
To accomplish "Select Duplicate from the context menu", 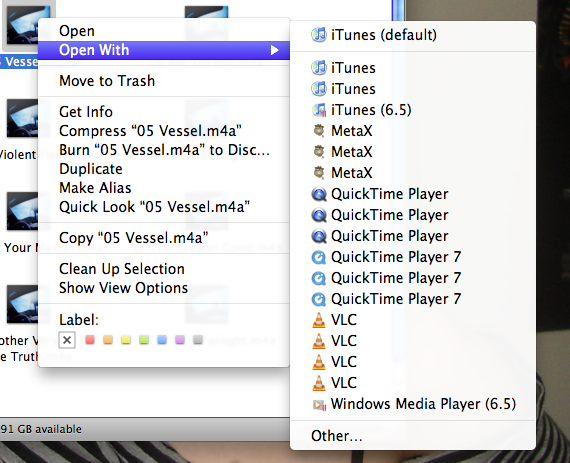I will (164, 169).
